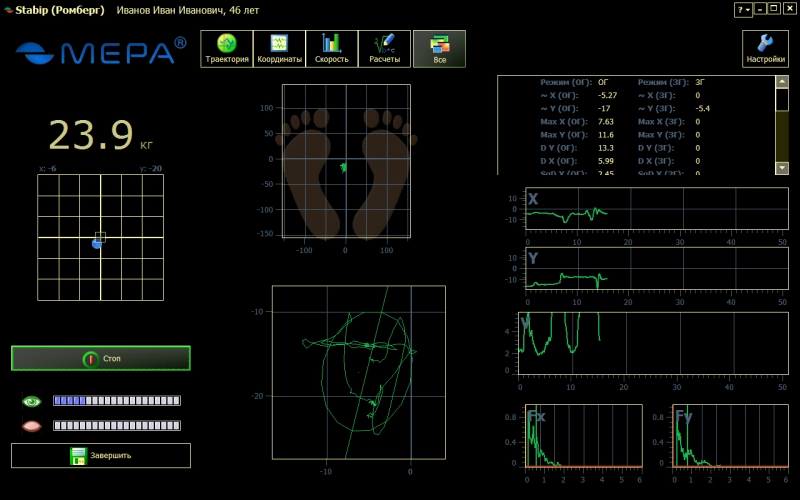Click the Завершить save button
The height and width of the screenshot is (500, 800).
101,456
